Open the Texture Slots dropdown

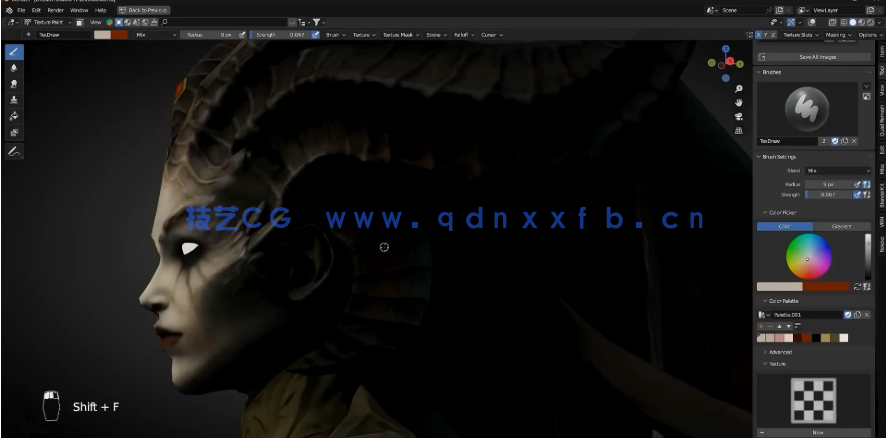click(800, 35)
